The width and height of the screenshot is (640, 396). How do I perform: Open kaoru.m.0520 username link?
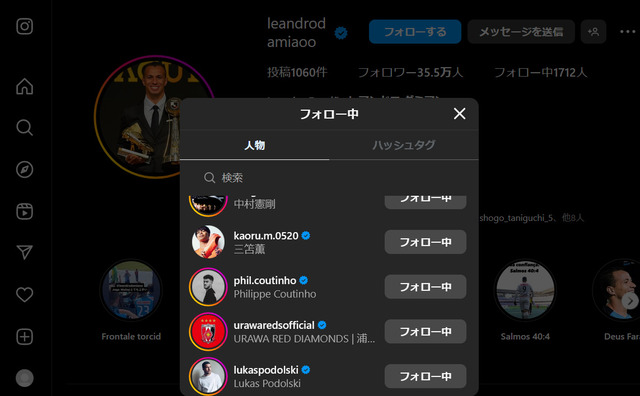click(266, 236)
